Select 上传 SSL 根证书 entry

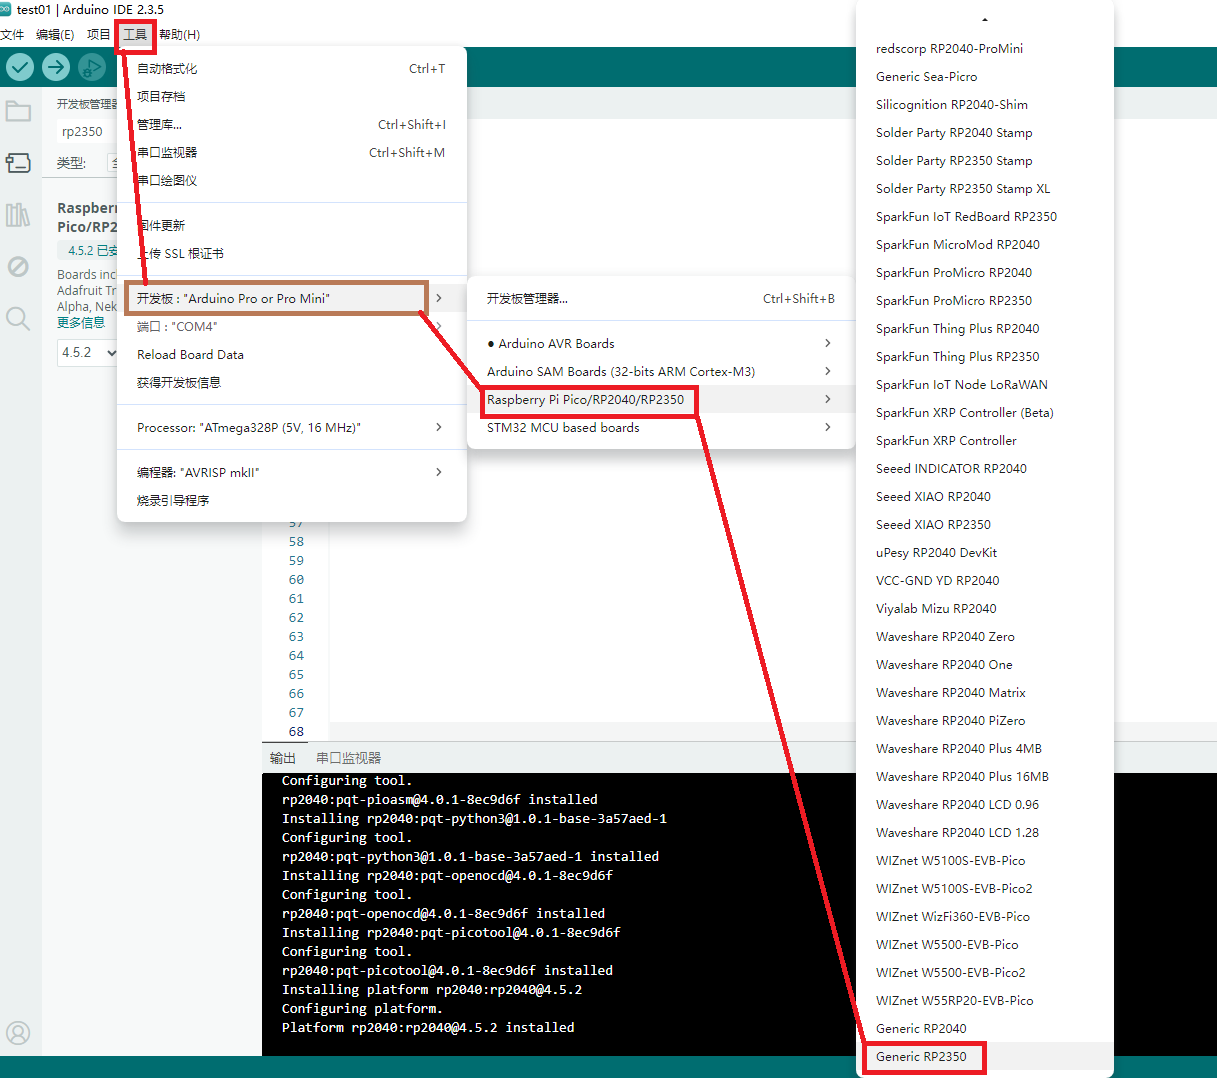click(x=292, y=253)
